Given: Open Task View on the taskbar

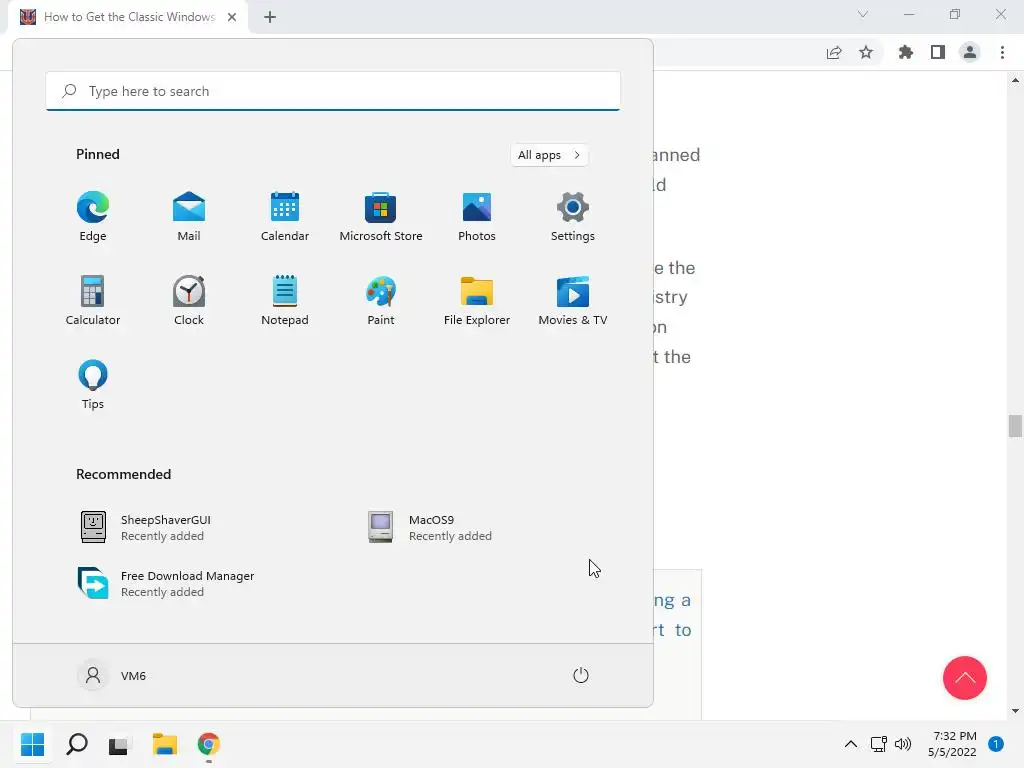Looking at the screenshot, I should click(x=119, y=744).
